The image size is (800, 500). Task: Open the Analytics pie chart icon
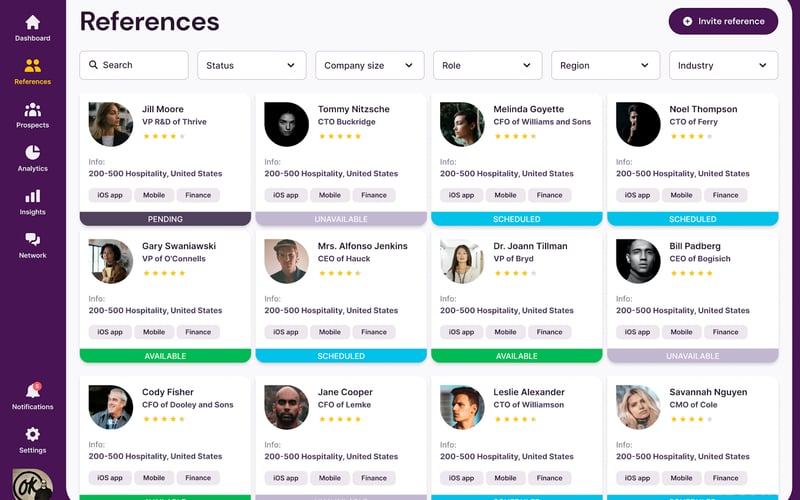coord(32,153)
